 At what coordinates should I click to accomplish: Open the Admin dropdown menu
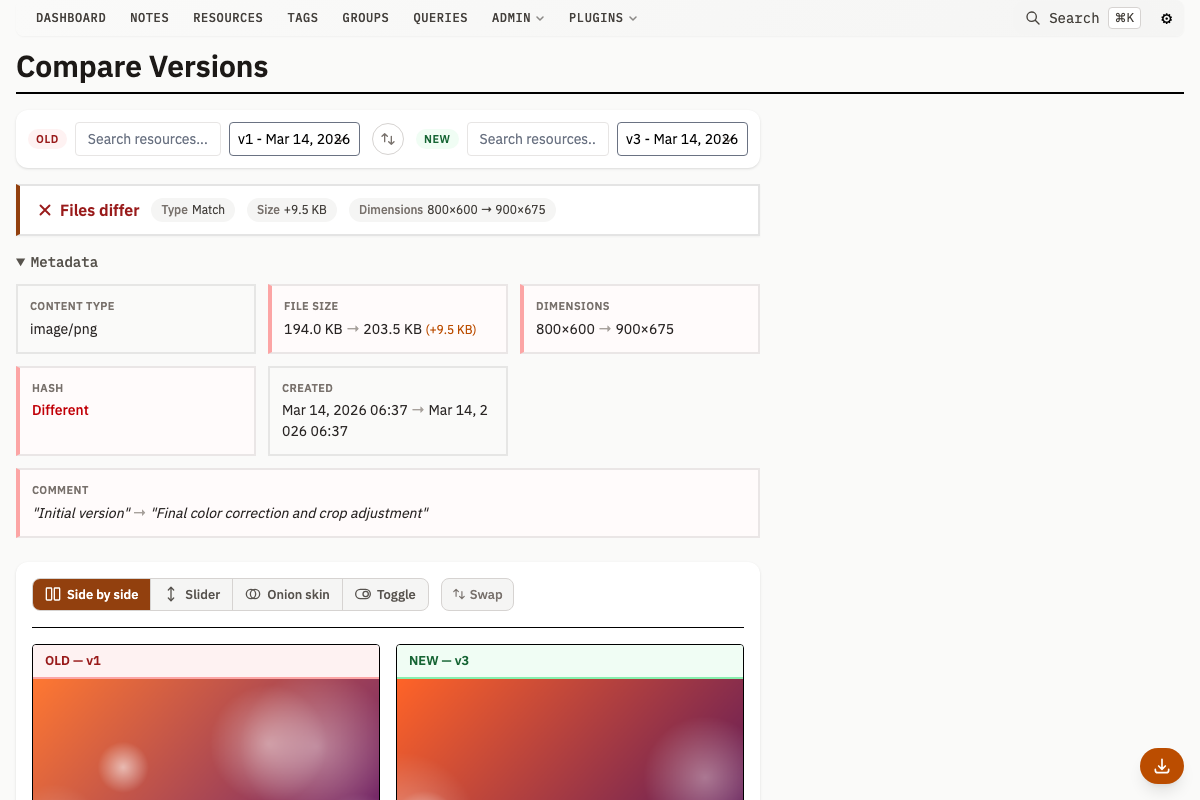pyautogui.click(x=517, y=17)
